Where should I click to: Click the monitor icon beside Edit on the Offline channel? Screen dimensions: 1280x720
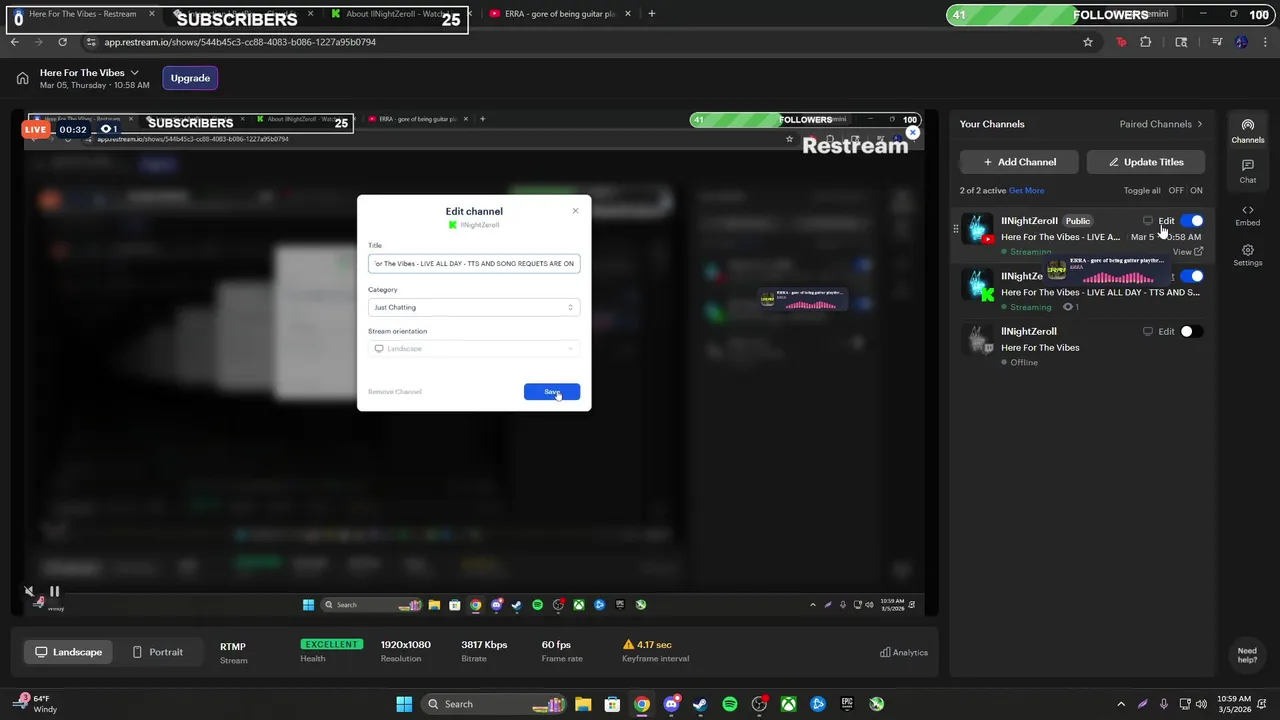[x=1148, y=332]
